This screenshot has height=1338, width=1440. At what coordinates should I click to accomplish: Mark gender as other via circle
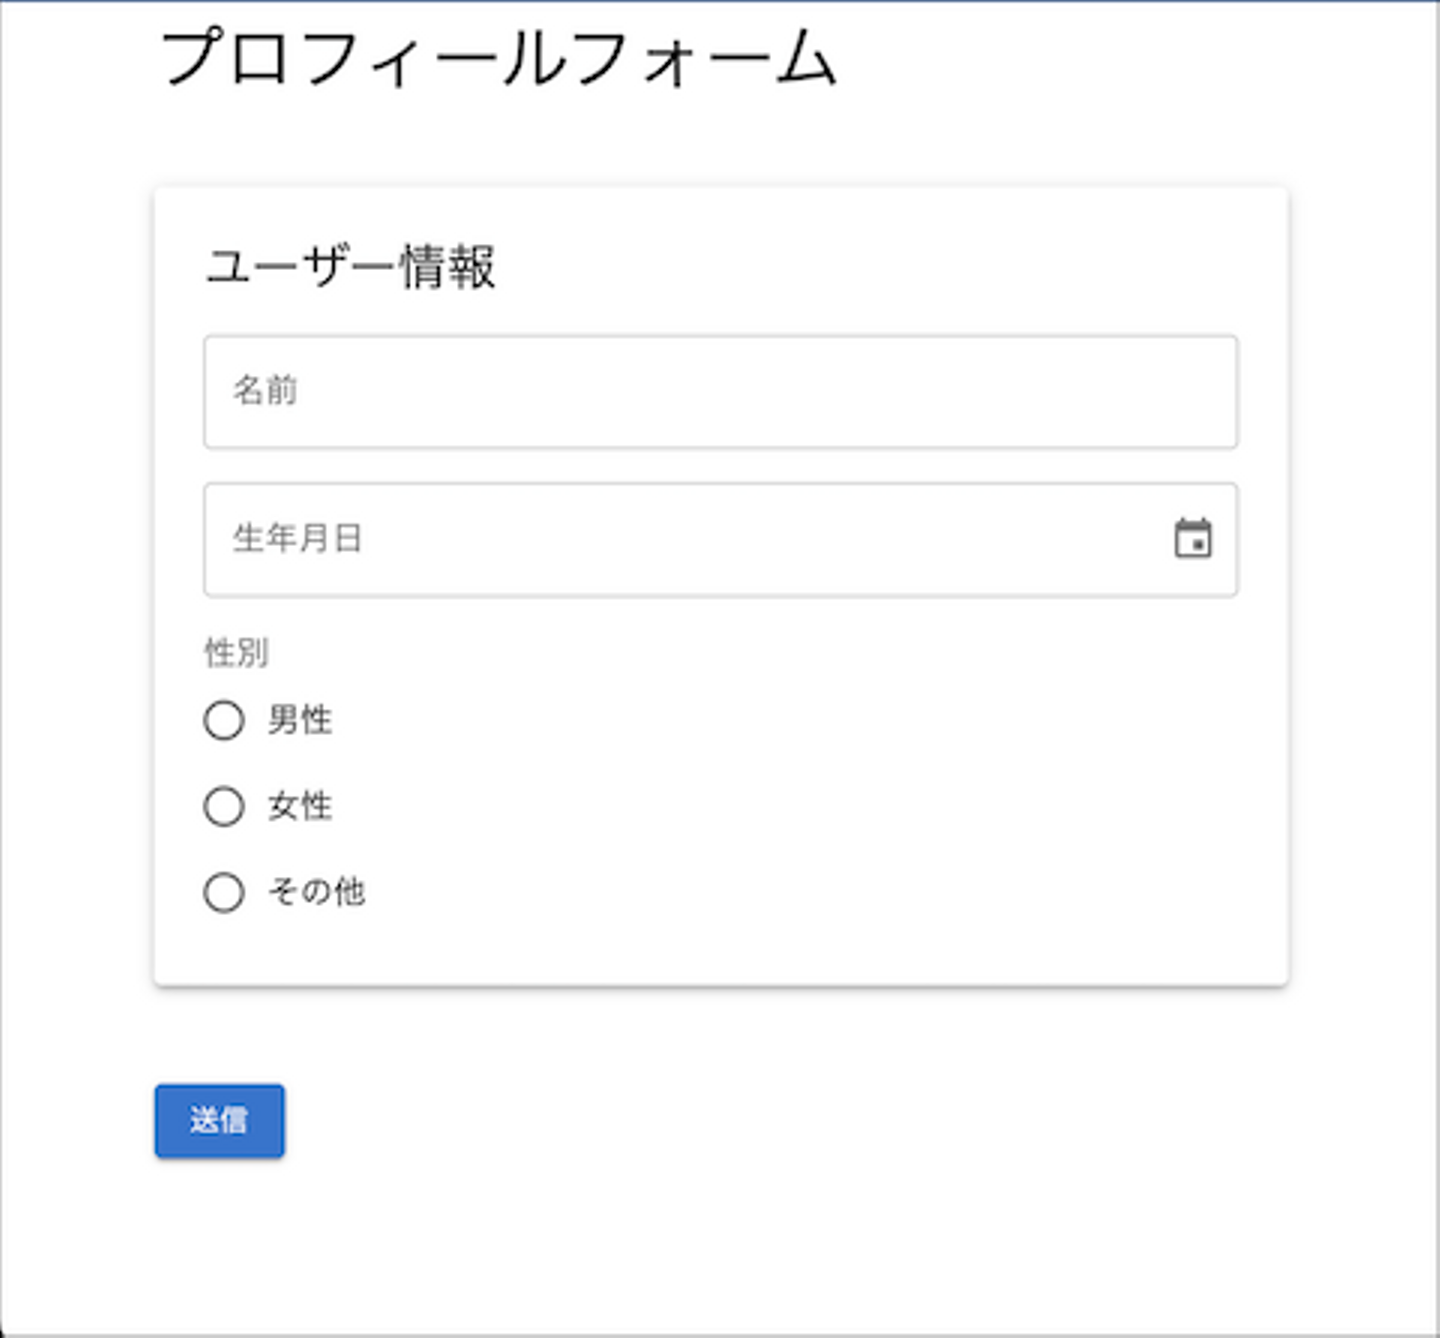click(224, 892)
